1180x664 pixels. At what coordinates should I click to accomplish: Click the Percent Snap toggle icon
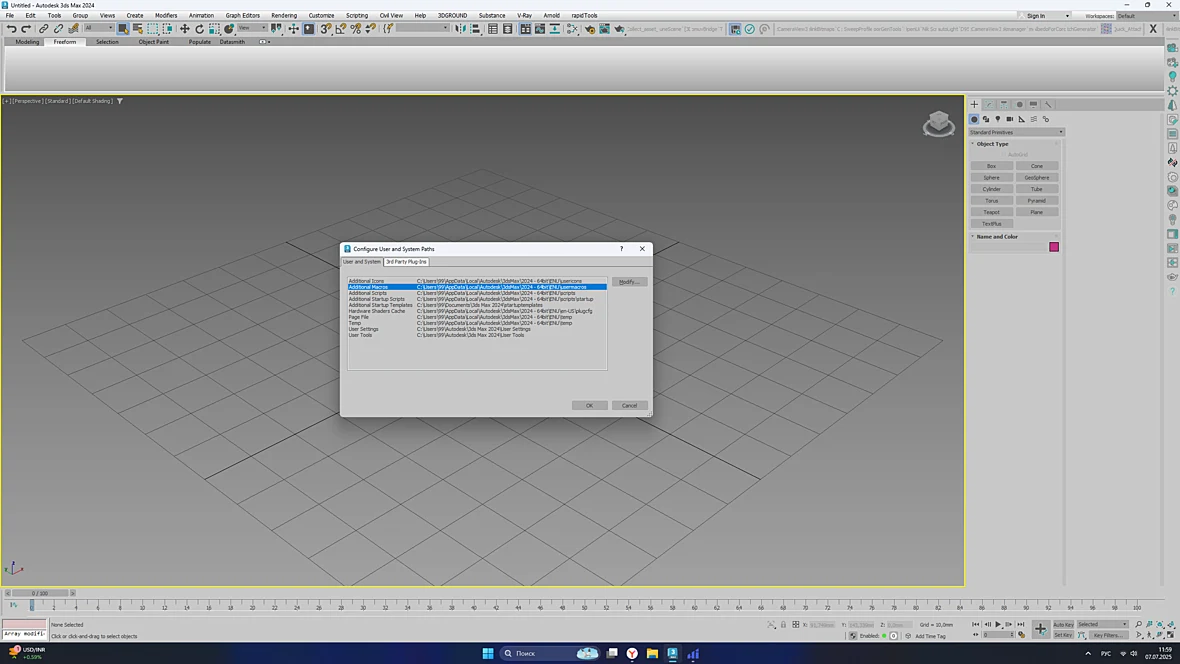tap(356, 29)
